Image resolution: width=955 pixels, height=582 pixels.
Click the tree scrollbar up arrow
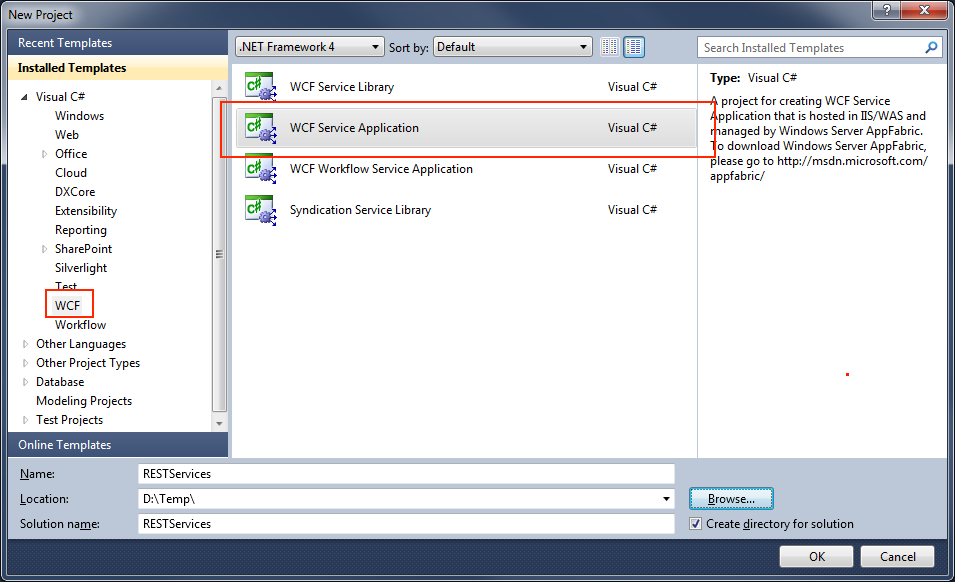(x=219, y=89)
